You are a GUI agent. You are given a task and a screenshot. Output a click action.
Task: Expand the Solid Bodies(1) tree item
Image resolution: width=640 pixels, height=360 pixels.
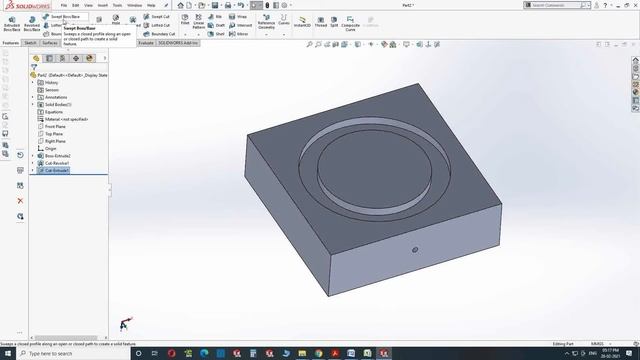[33, 104]
